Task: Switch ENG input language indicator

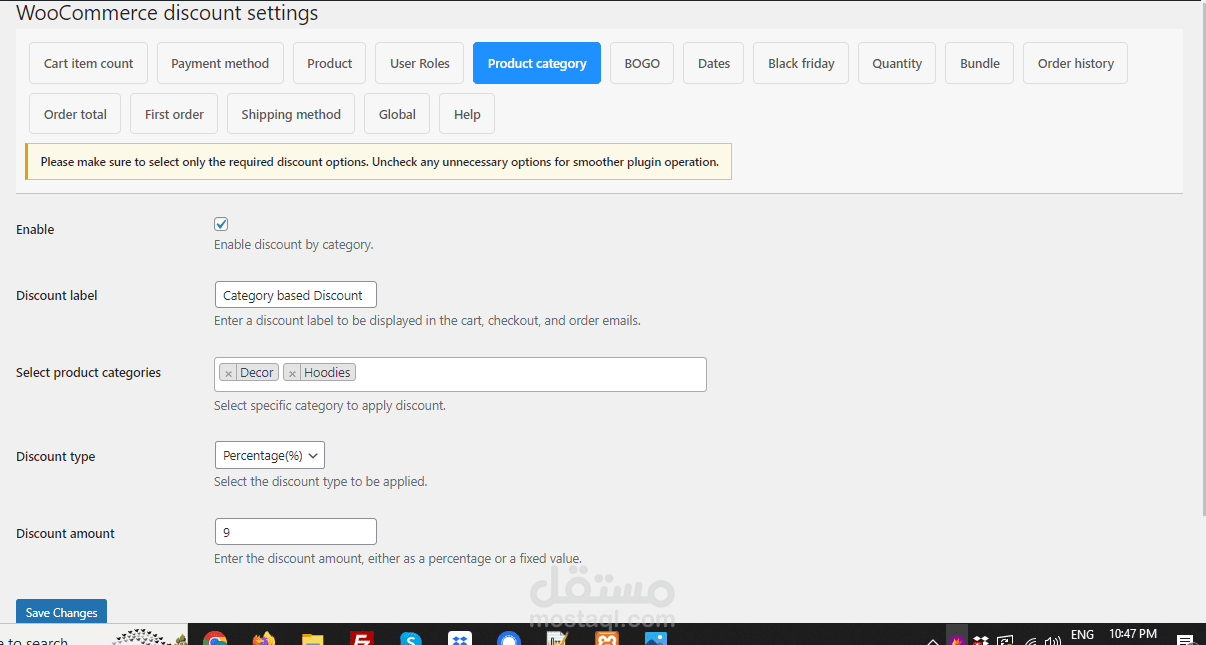Action: click(1082, 634)
